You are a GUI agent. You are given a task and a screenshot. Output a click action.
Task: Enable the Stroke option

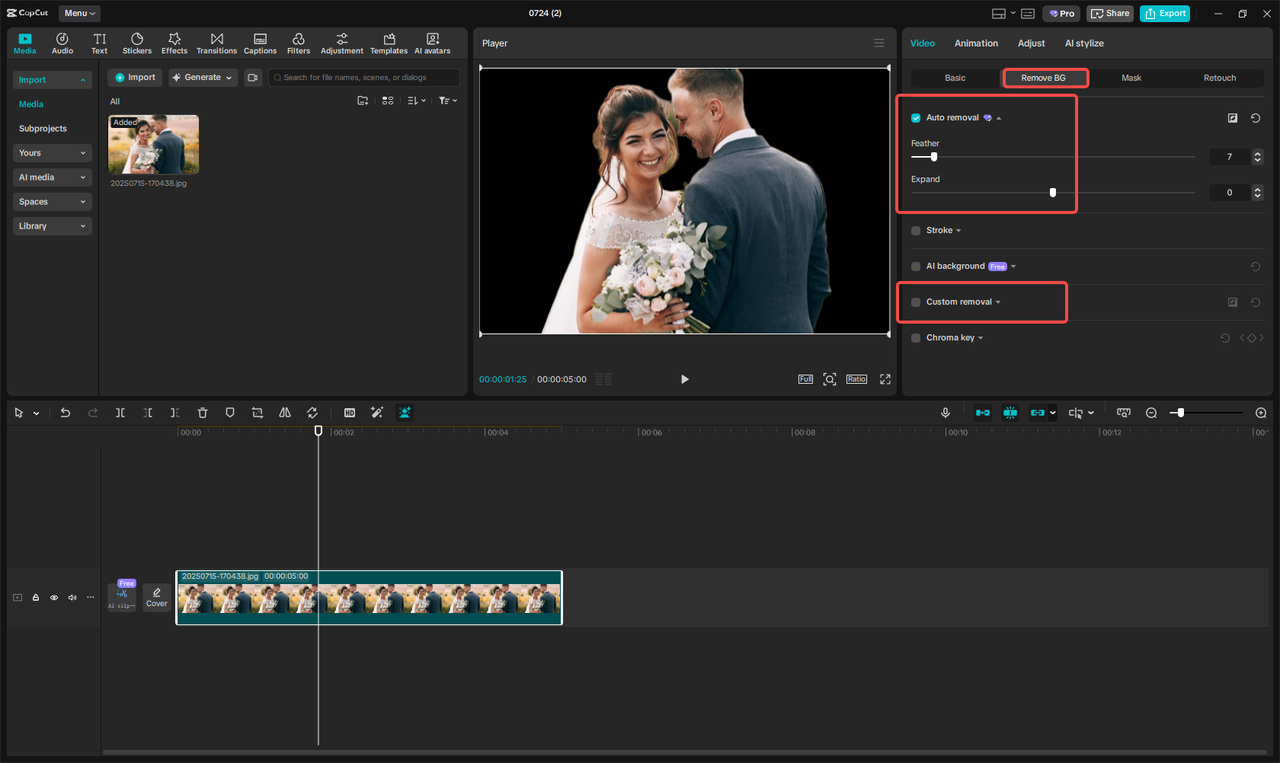(915, 230)
